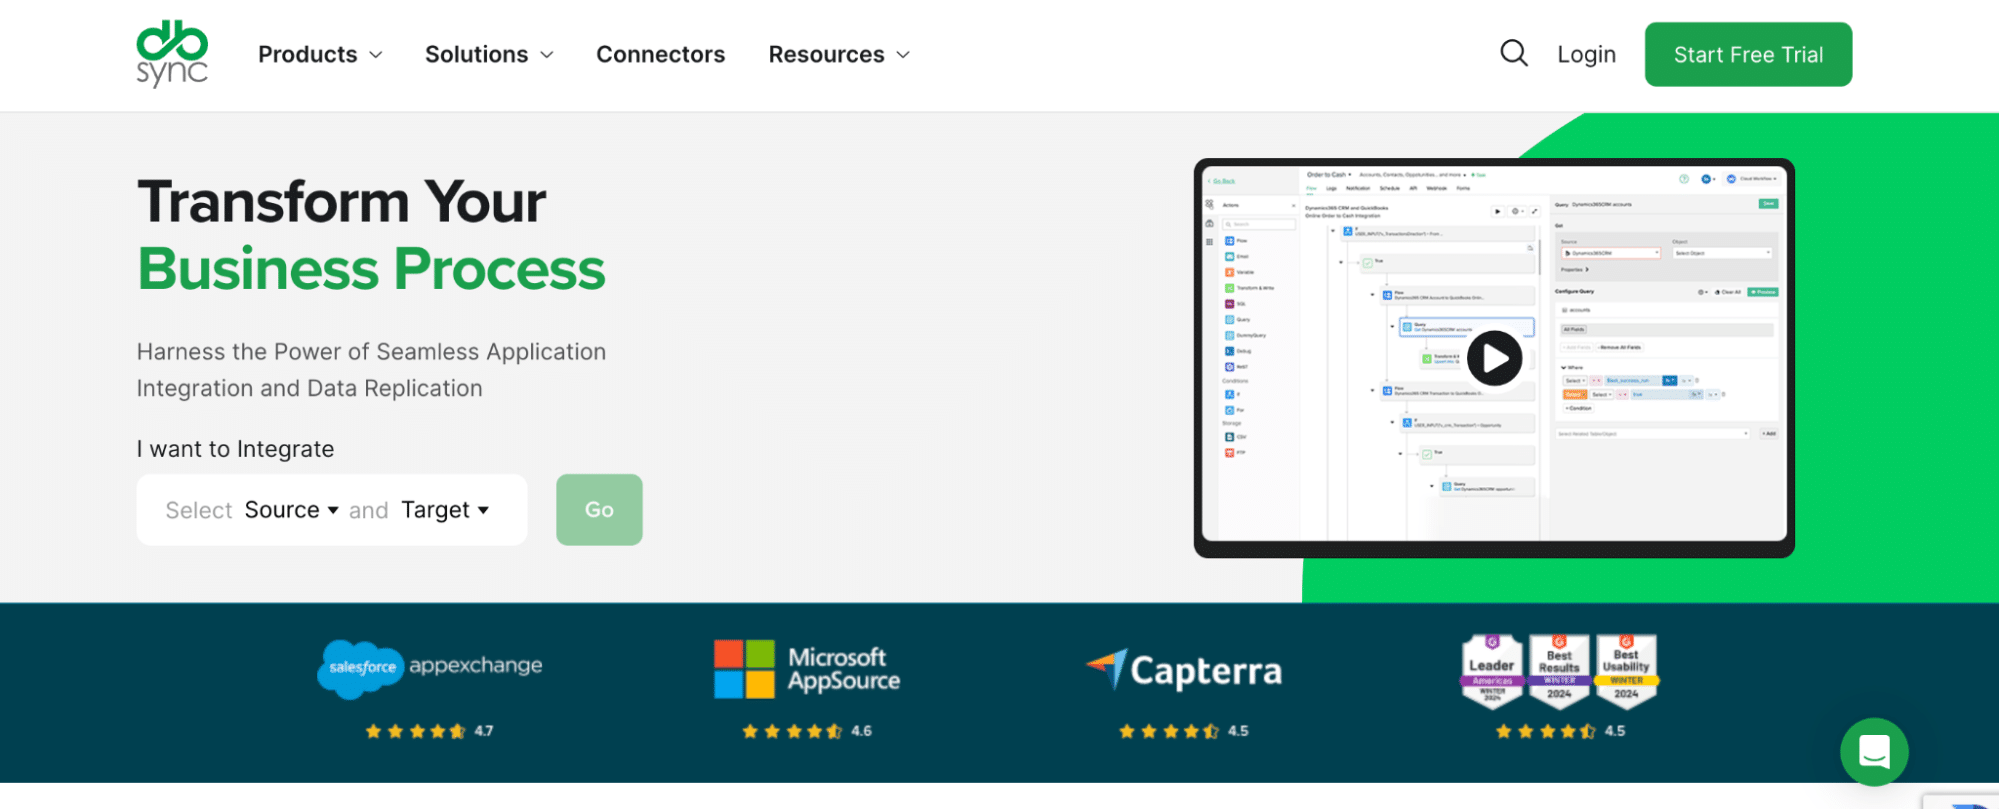The width and height of the screenshot is (1999, 810).
Task: Open the Products menu
Action: (320, 54)
